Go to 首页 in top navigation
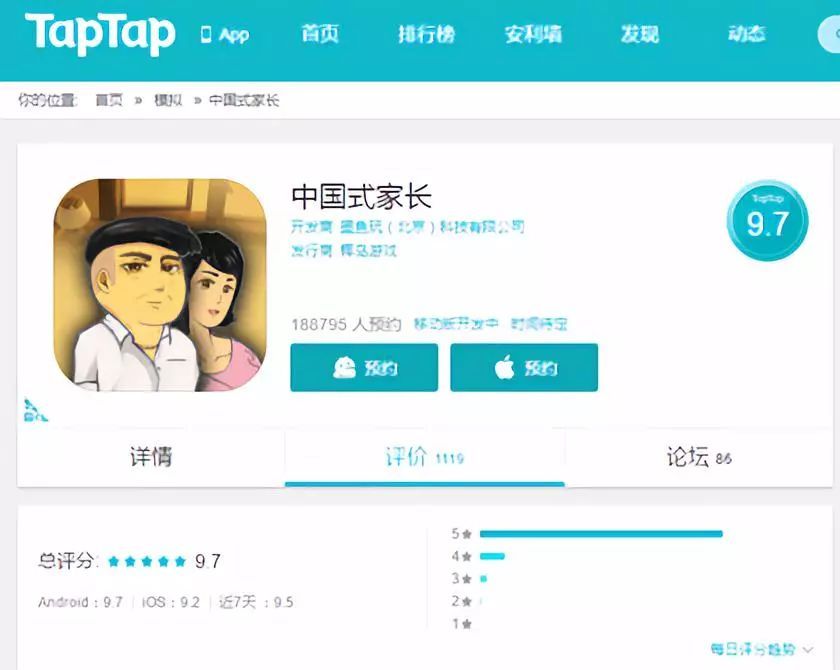This screenshot has width=840, height=670. (320, 34)
